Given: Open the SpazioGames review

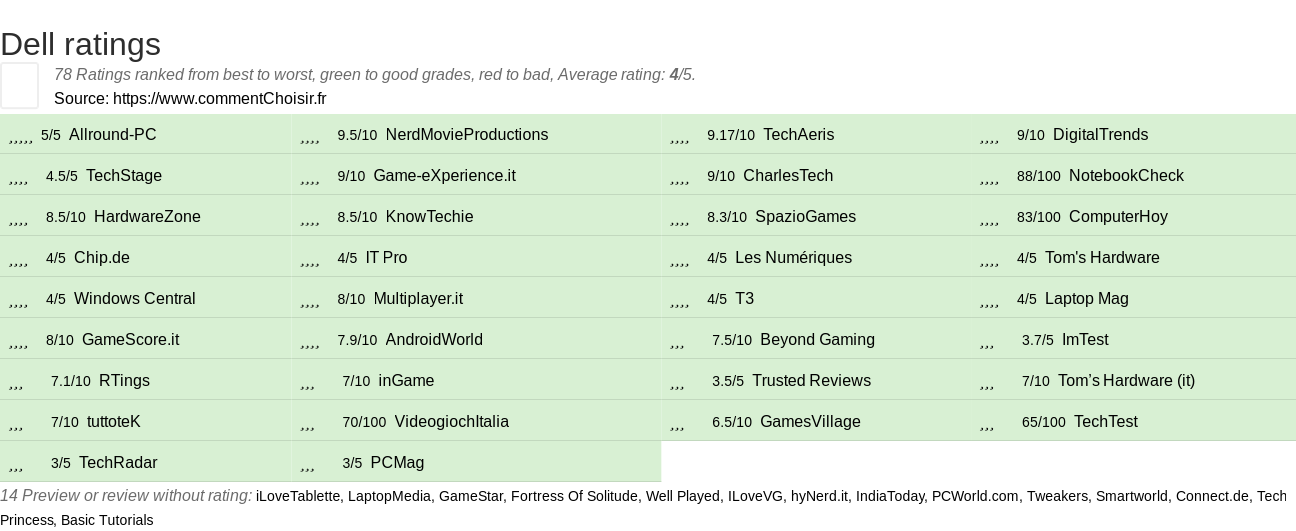Looking at the screenshot, I should (806, 217).
